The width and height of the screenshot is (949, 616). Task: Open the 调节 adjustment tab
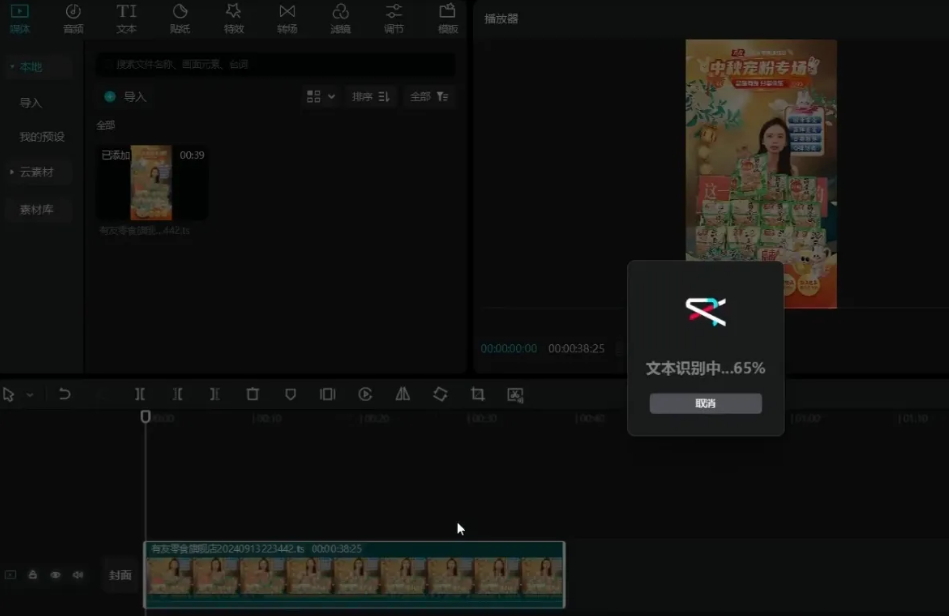[393, 19]
